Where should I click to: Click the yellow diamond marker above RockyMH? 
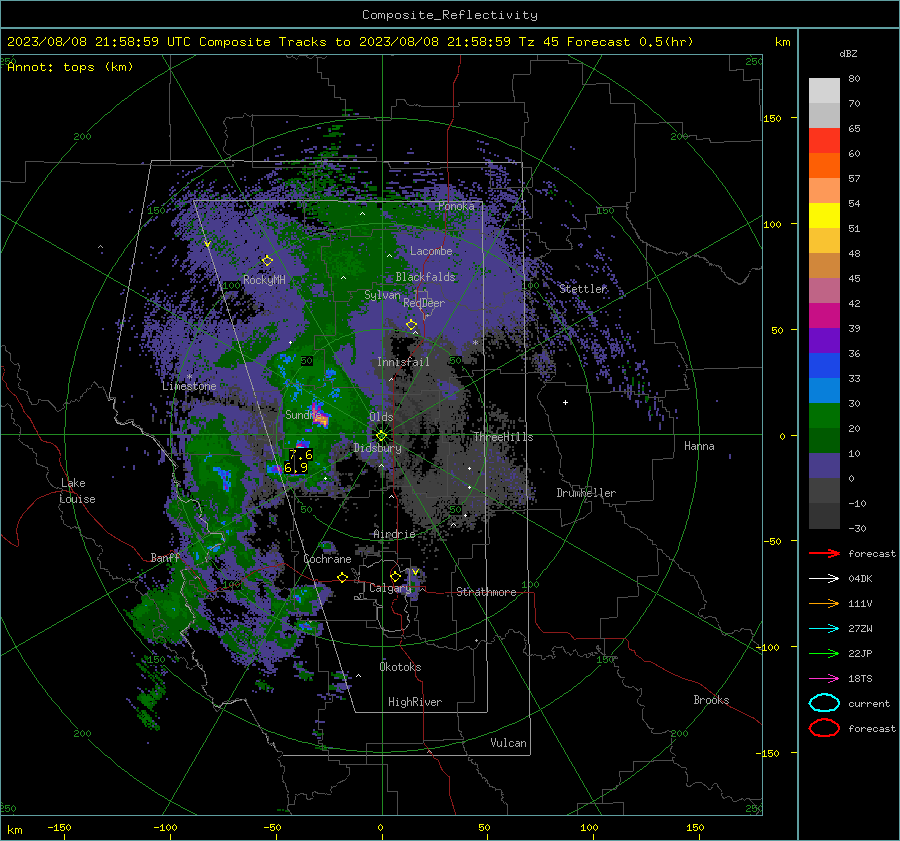tap(267, 261)
